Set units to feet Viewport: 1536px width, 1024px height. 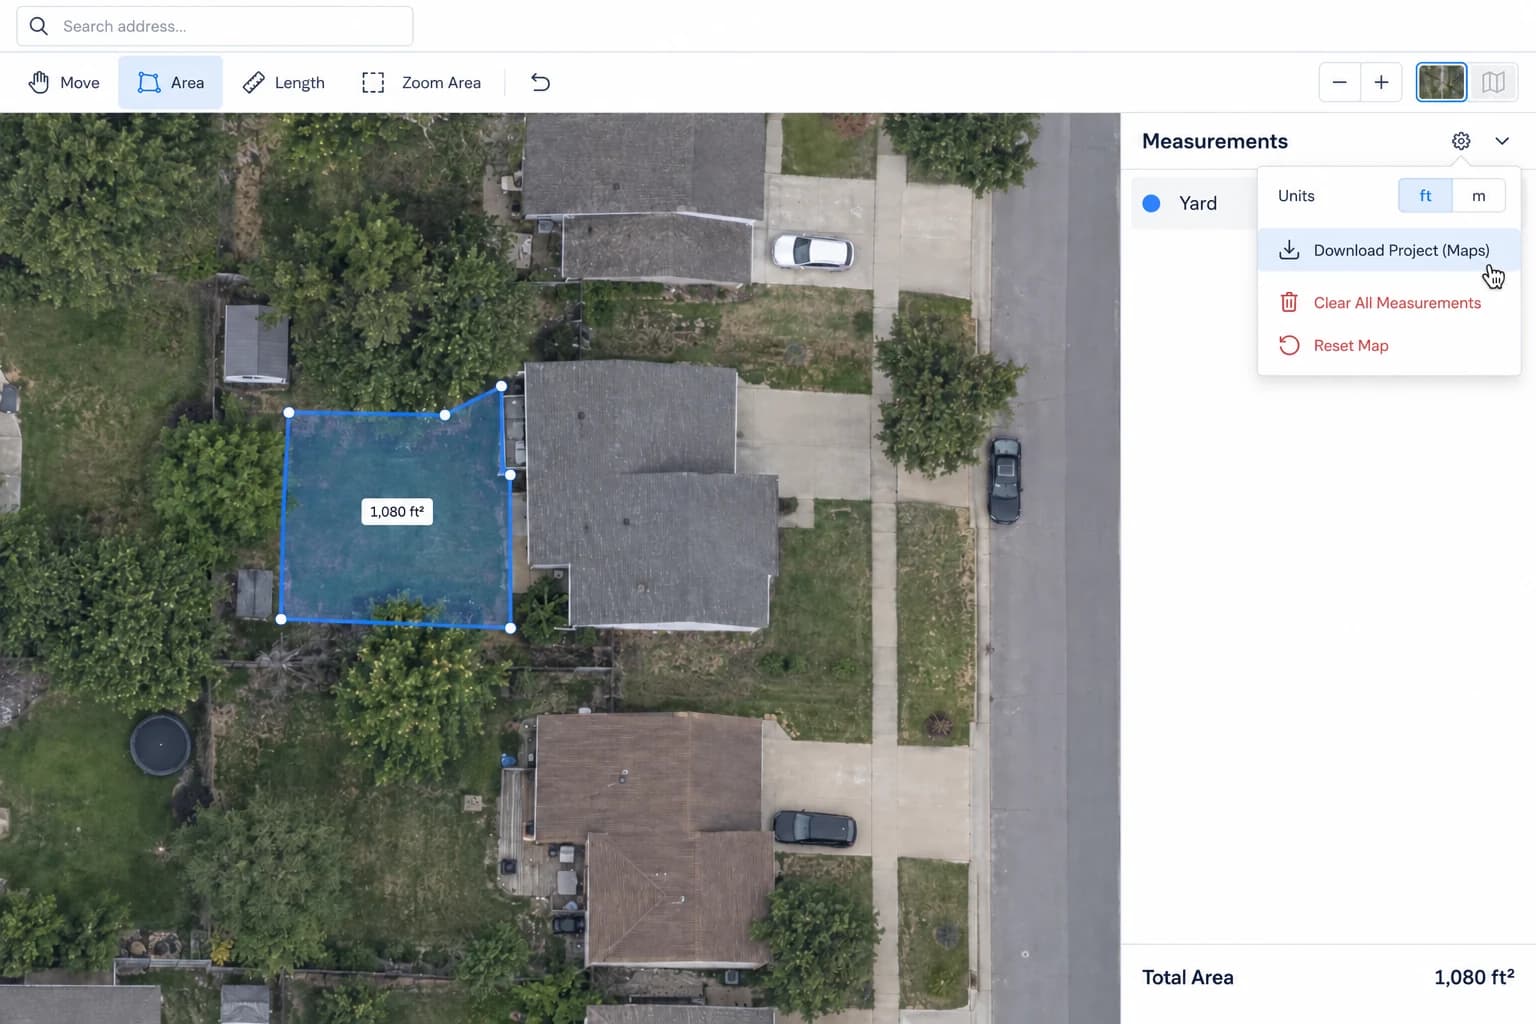[x=1425, y=196]
